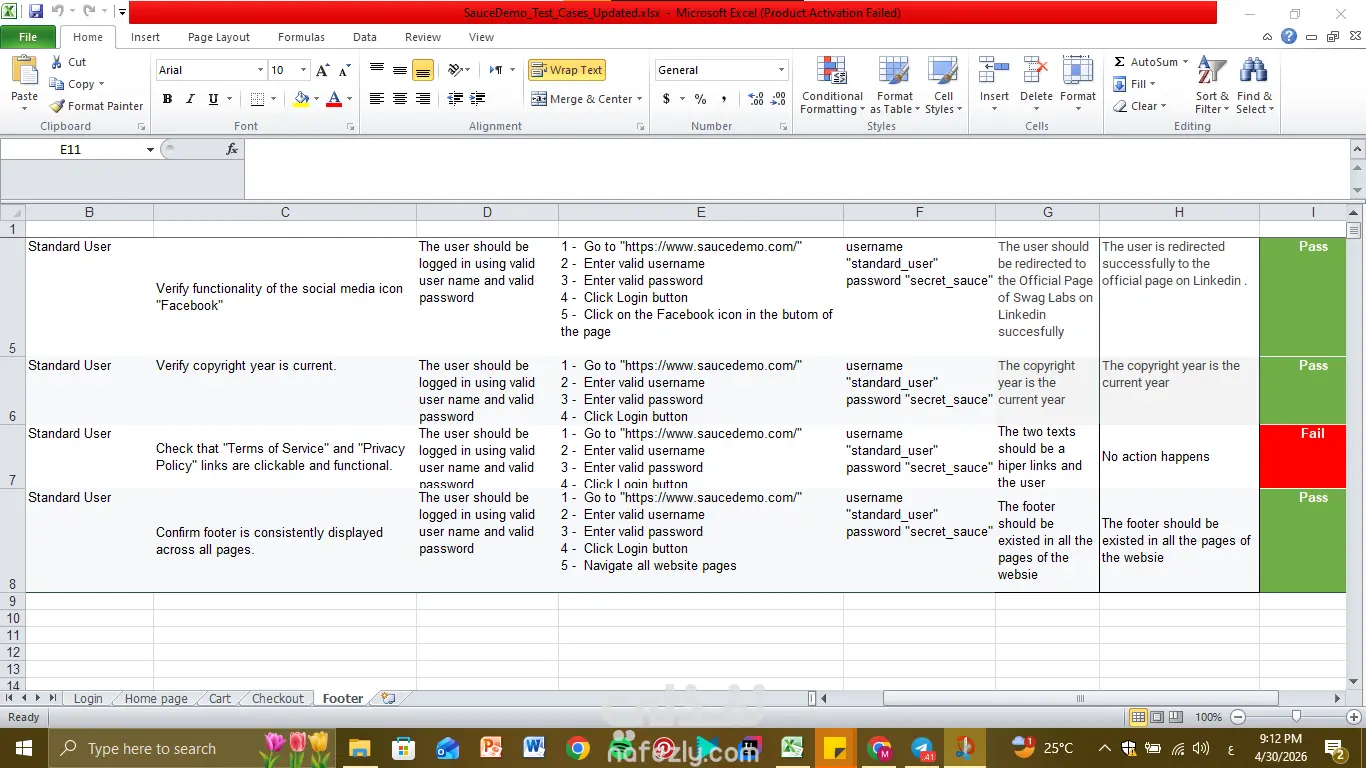The image size is (1366, 768).
Task: Toggle Underline formatting
Action: 213,99
